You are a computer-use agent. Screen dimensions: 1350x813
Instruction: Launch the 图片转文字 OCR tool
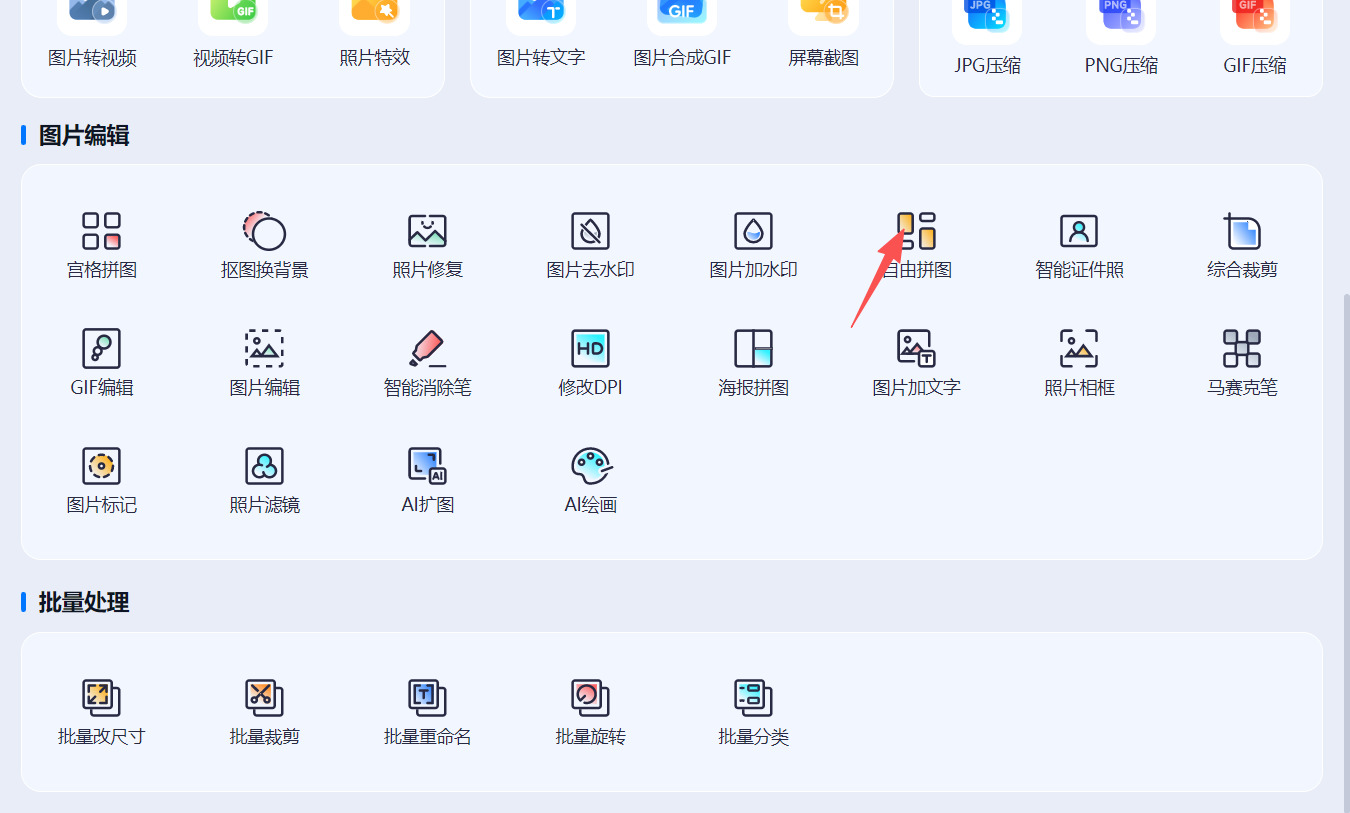(541, 35)
